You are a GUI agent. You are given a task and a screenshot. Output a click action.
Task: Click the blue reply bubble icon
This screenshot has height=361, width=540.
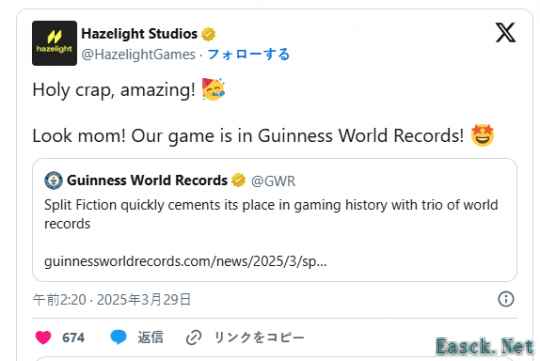tap(118, 337)
